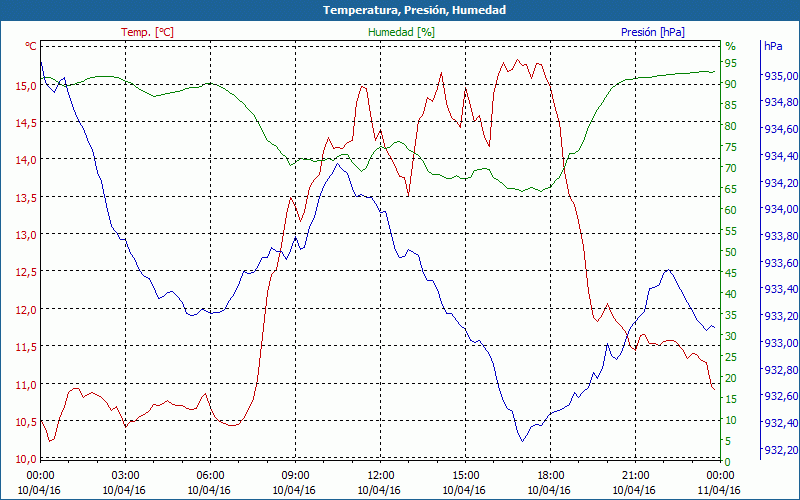Select the blue 'Presión [hPa]' legend label
The image size is (800, 500).
pos(653,32)
